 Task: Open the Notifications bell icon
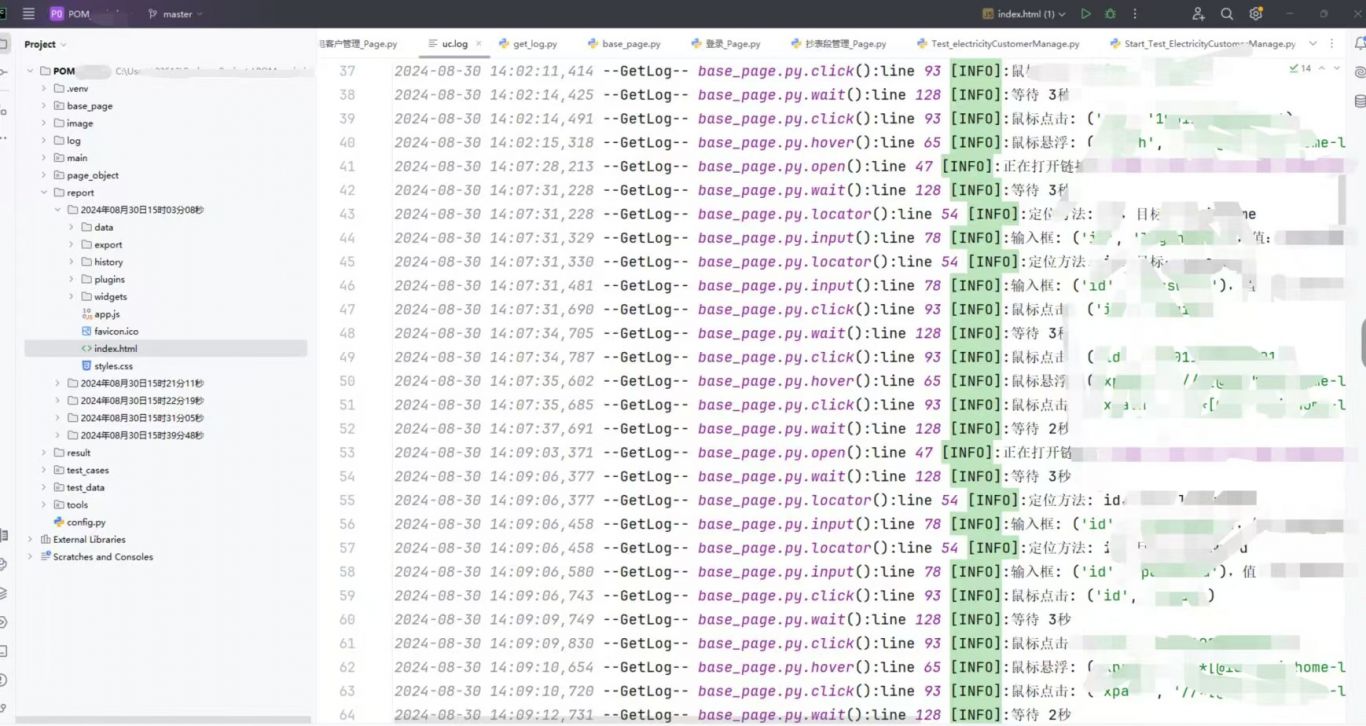pos(1359,44)
